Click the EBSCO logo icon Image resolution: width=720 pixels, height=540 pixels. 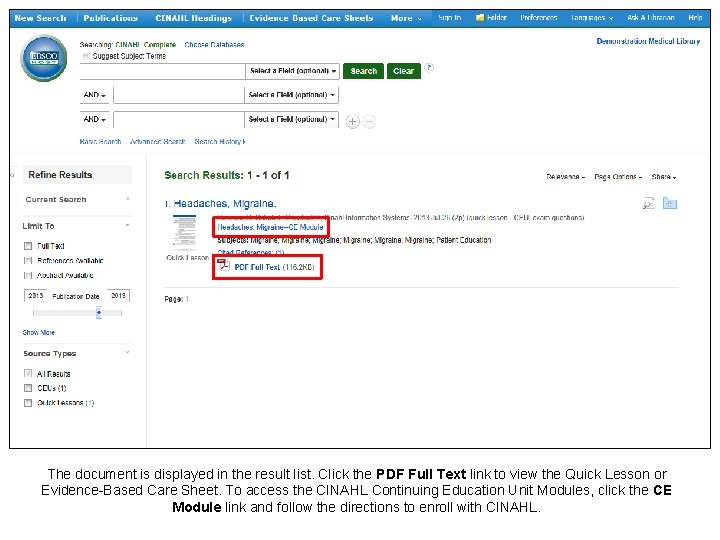(44, 58)
